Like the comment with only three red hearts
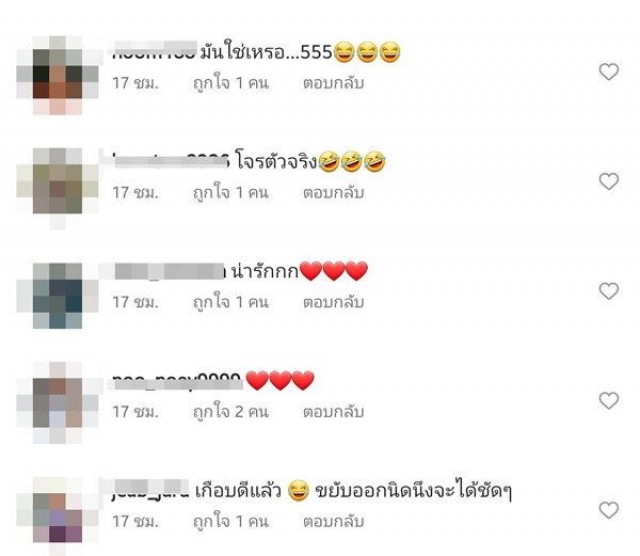Screen dimensions: 640x556 [609, 400]
